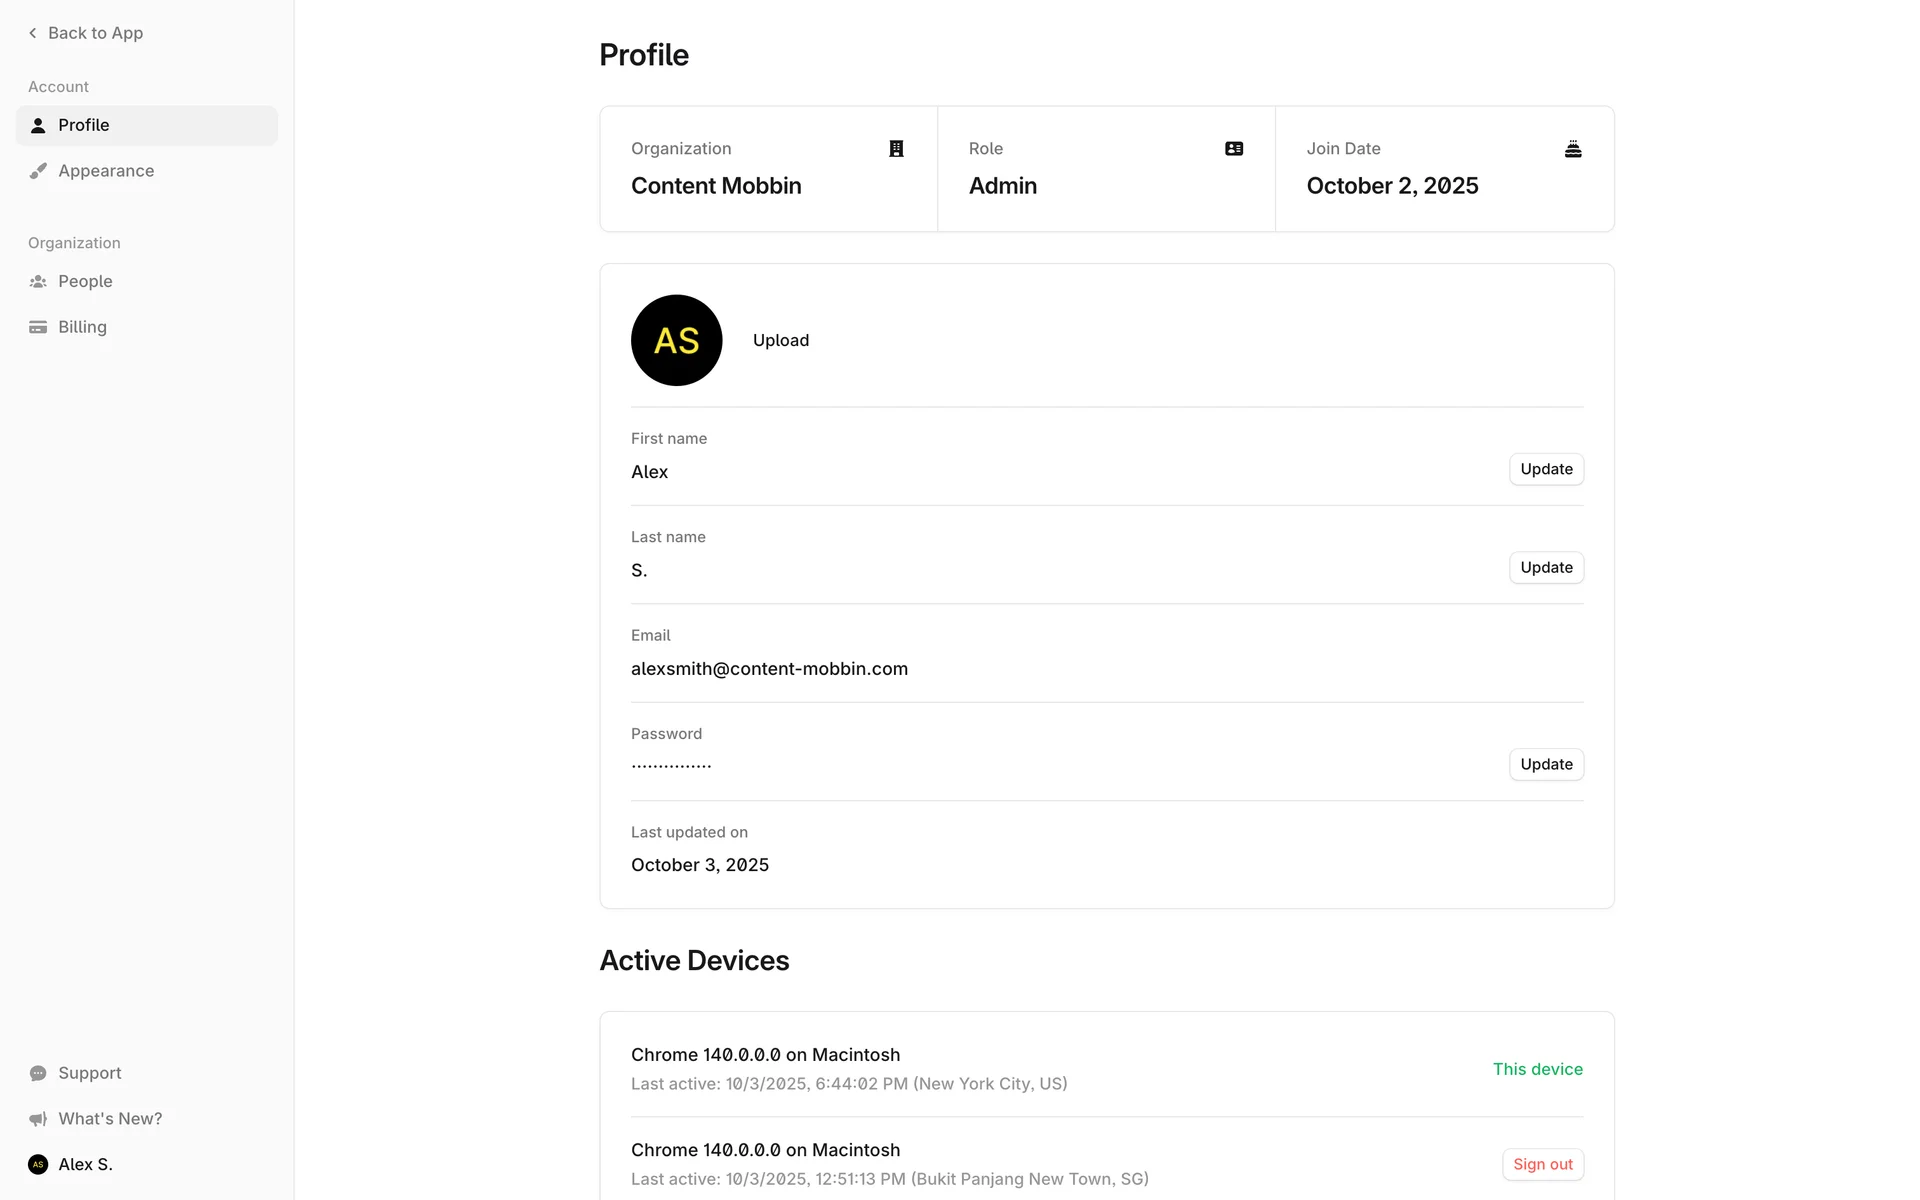Click the People group icon in sidebar
This screenshot has width=1920, height=1200.
[38, 282]
